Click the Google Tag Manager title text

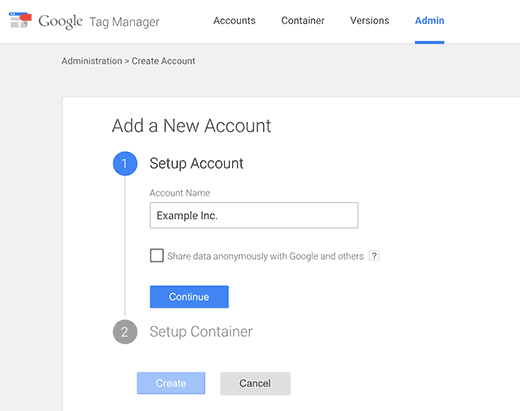[99, 22]
